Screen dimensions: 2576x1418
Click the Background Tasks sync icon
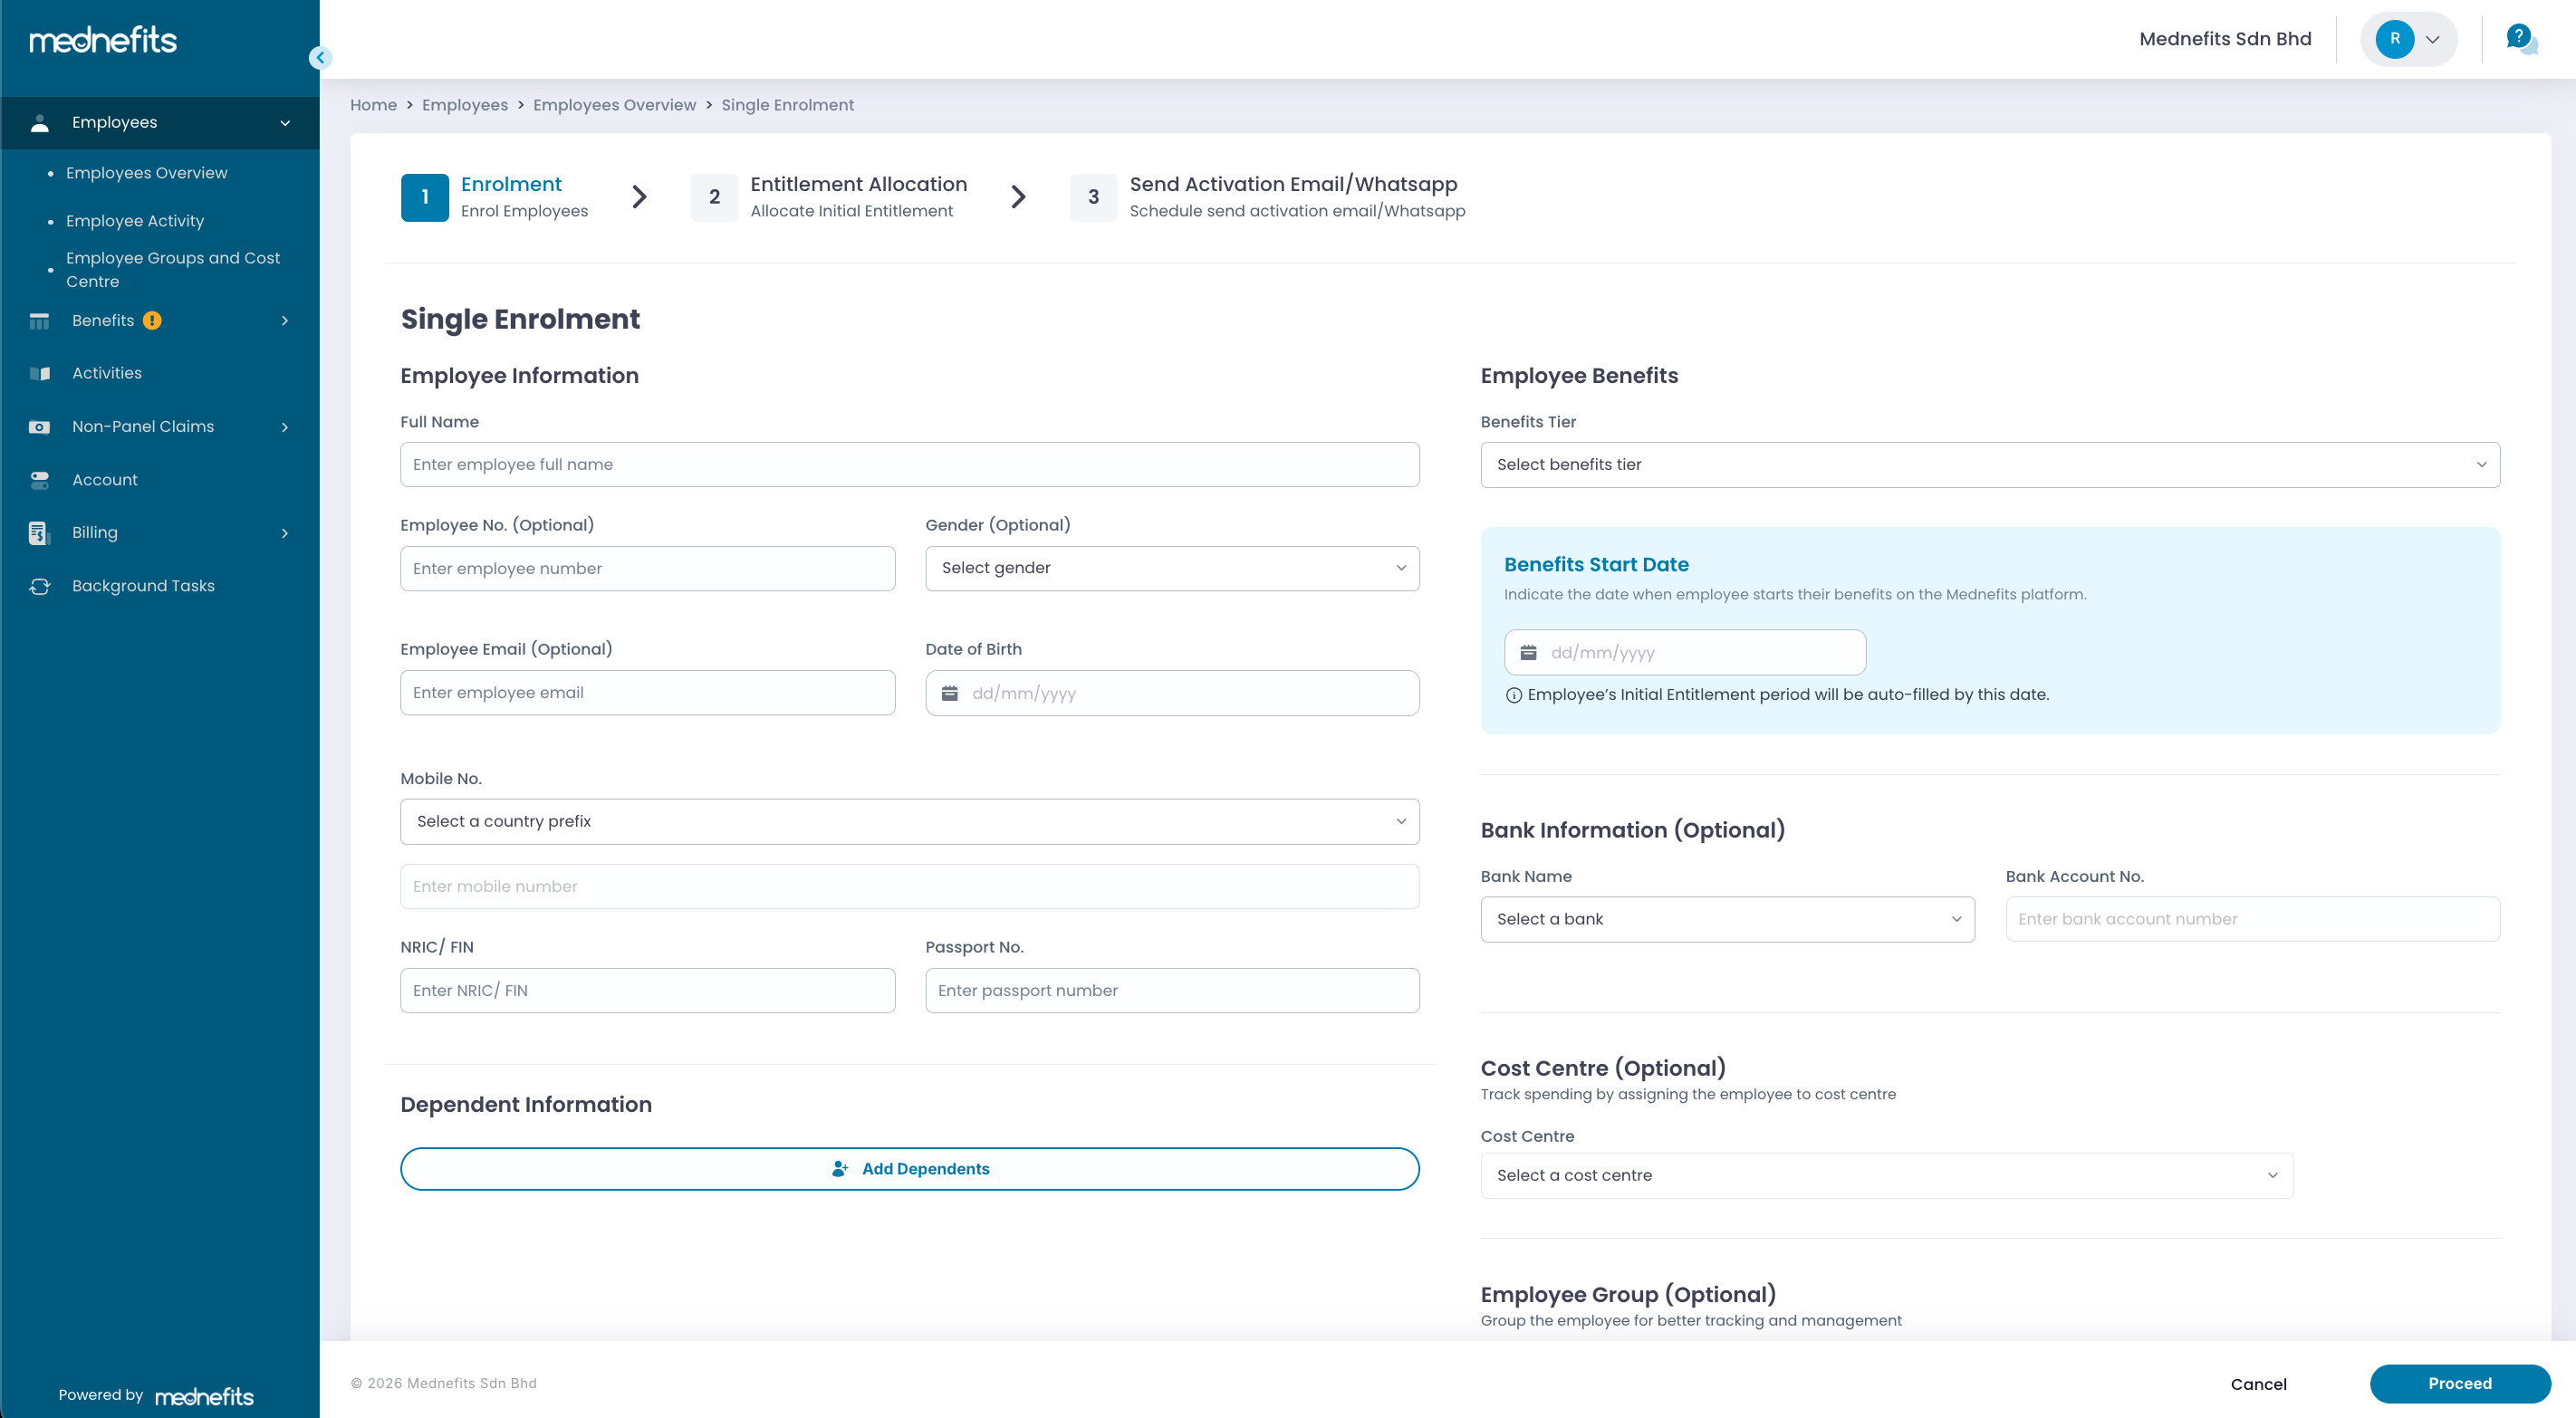click(x=40, y=586)
